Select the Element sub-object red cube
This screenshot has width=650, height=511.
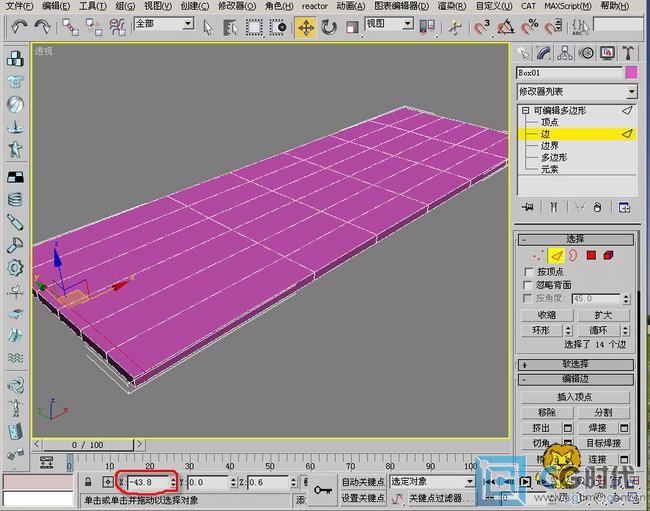tap(609, 255)
